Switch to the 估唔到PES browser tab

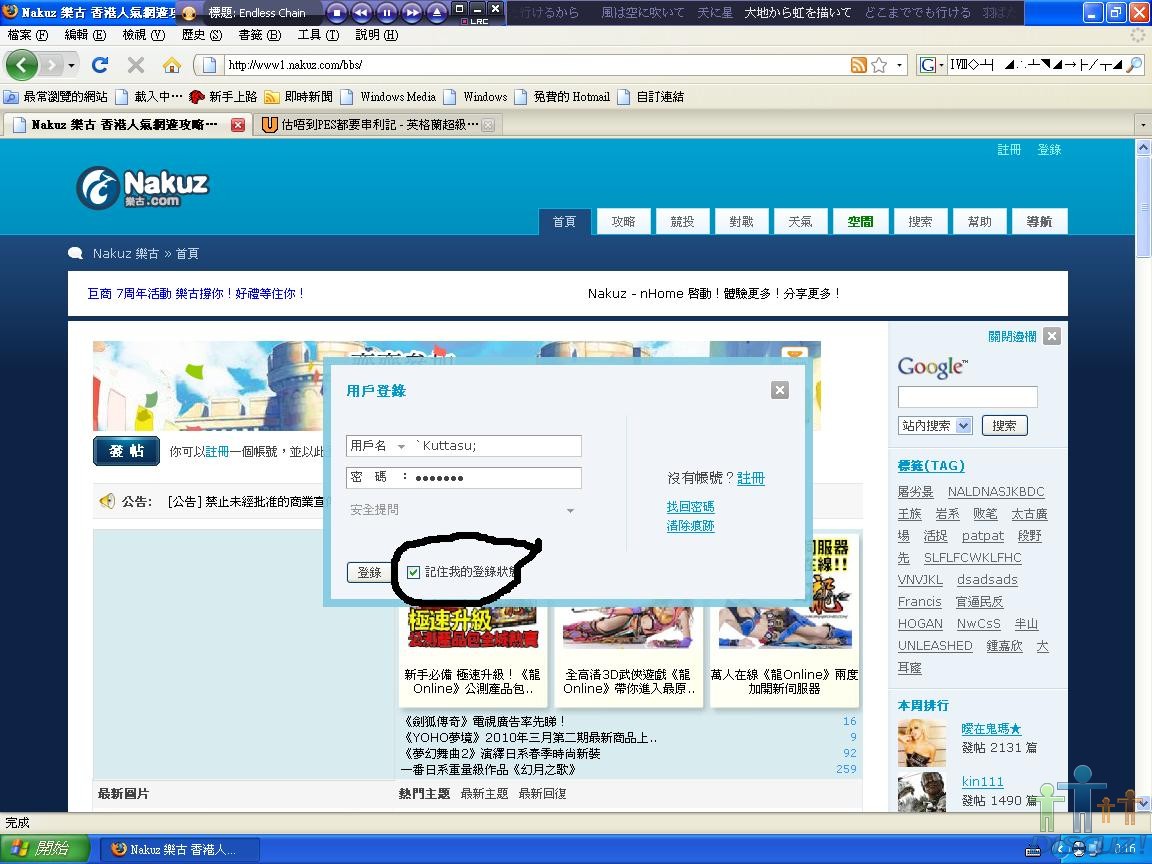click(x=379, y=125)
